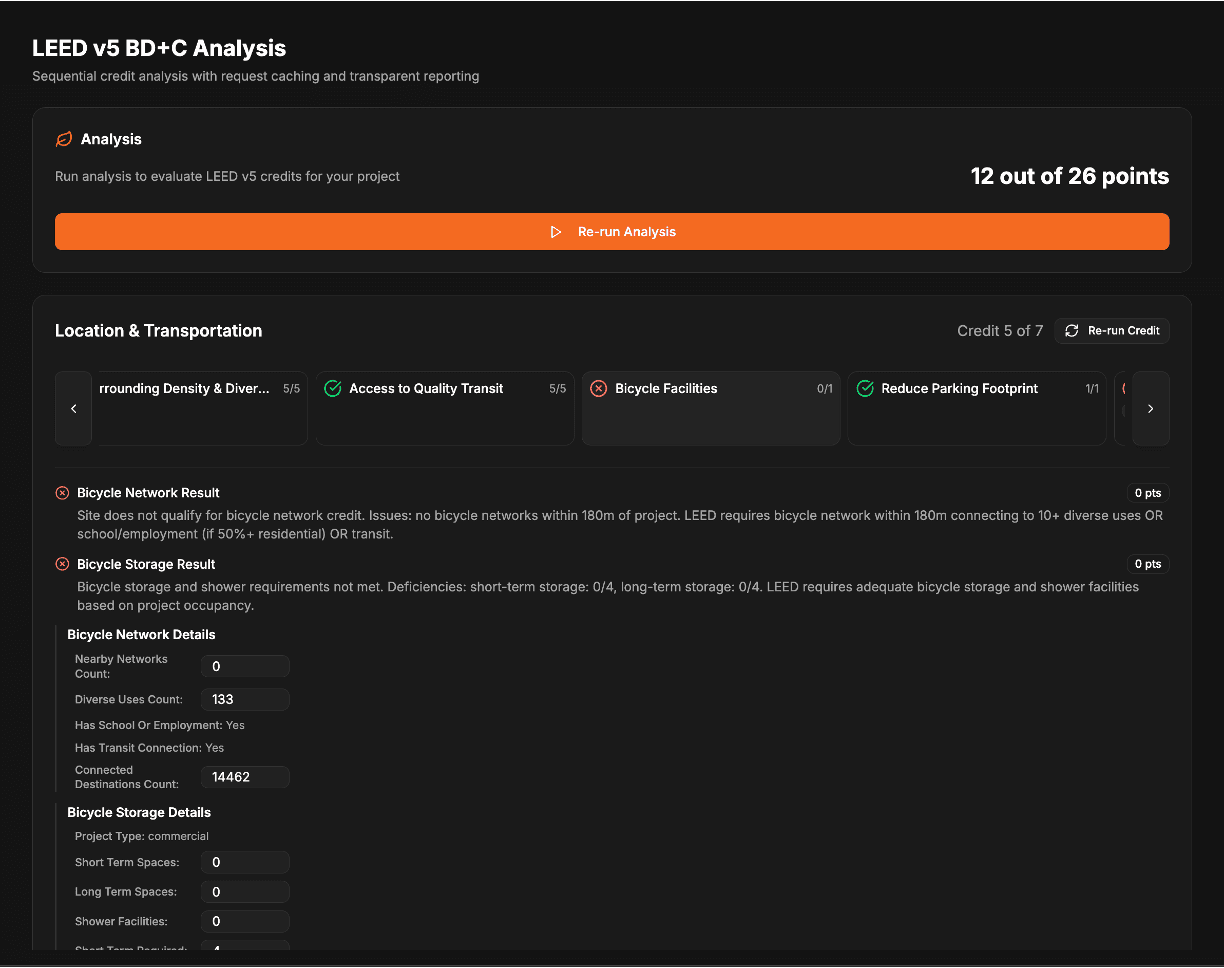The height and width of the screenshot is (968, 1224).
Task: Click green checkmark on Reduce Parking Footprint
Action: [865, 389]
